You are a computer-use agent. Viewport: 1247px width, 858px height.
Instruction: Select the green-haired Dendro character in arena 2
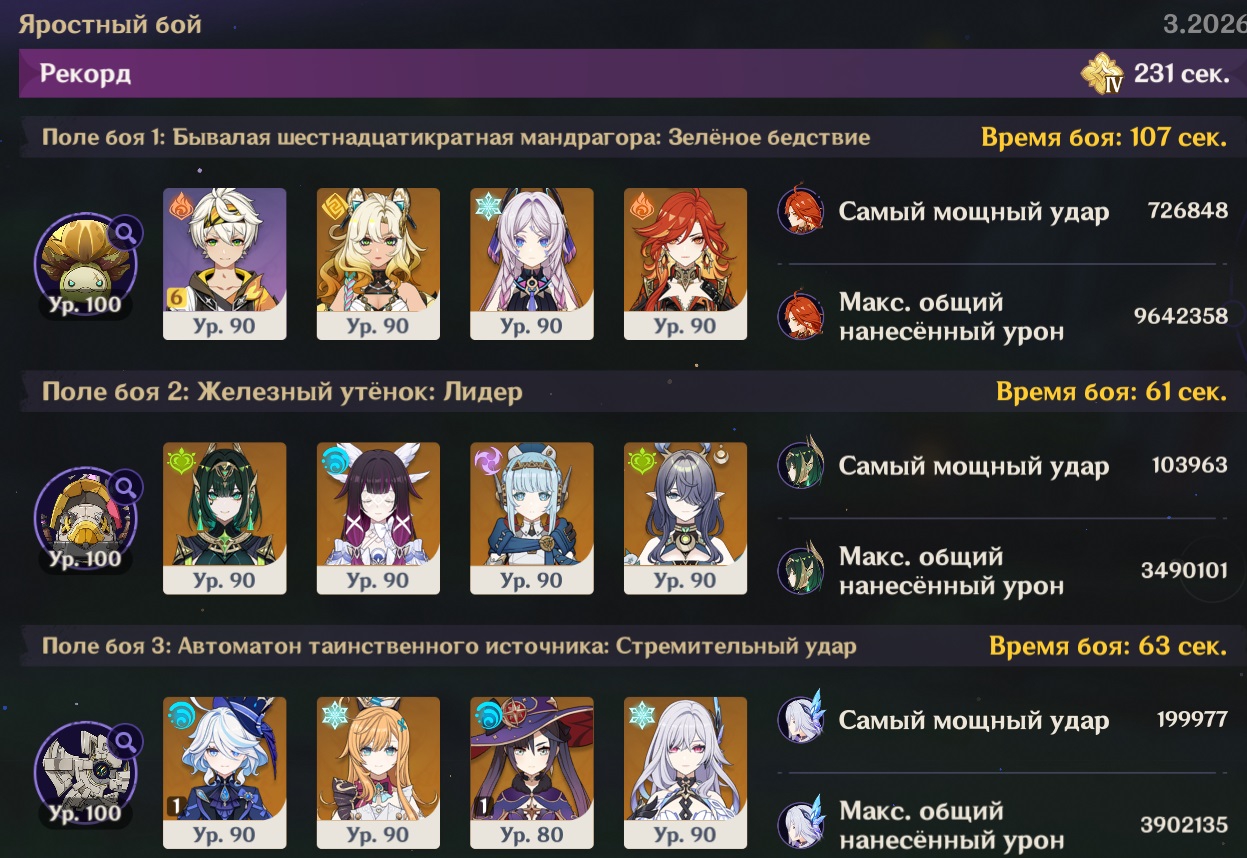point(224,519)
